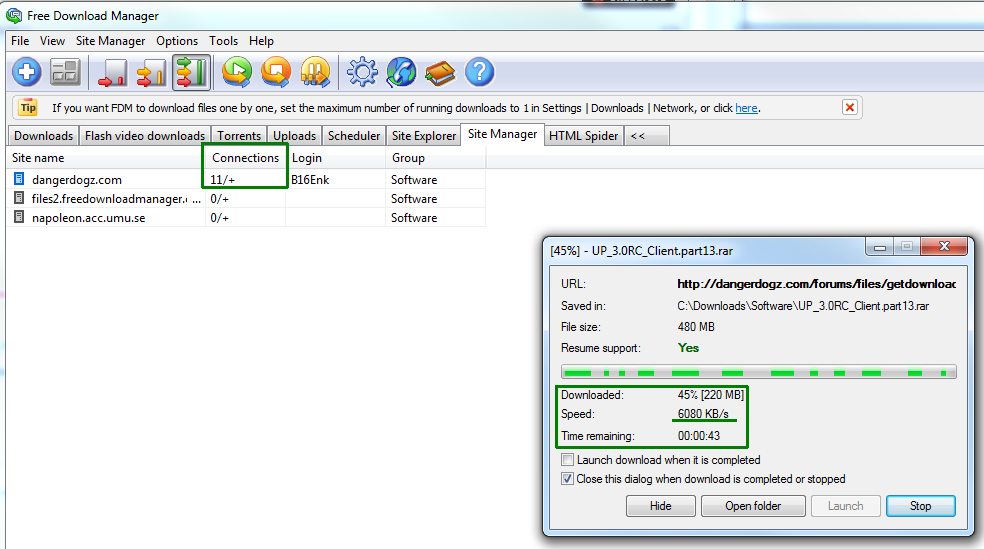Enable Launch download when it is completed
984x549 pixels.
click(567, 460)
